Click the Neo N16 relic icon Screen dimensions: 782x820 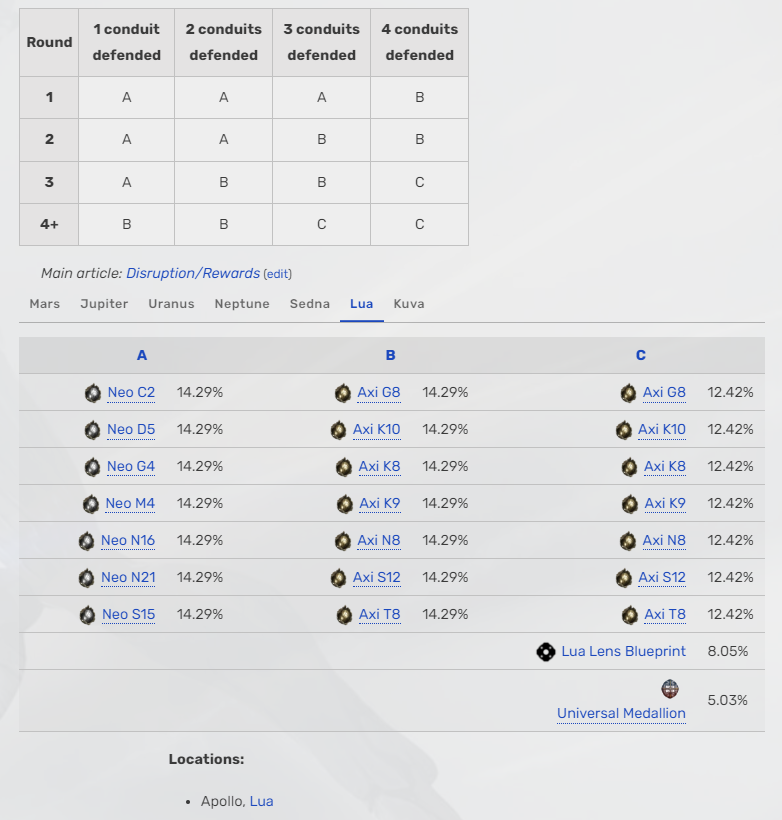click(87, 541)
